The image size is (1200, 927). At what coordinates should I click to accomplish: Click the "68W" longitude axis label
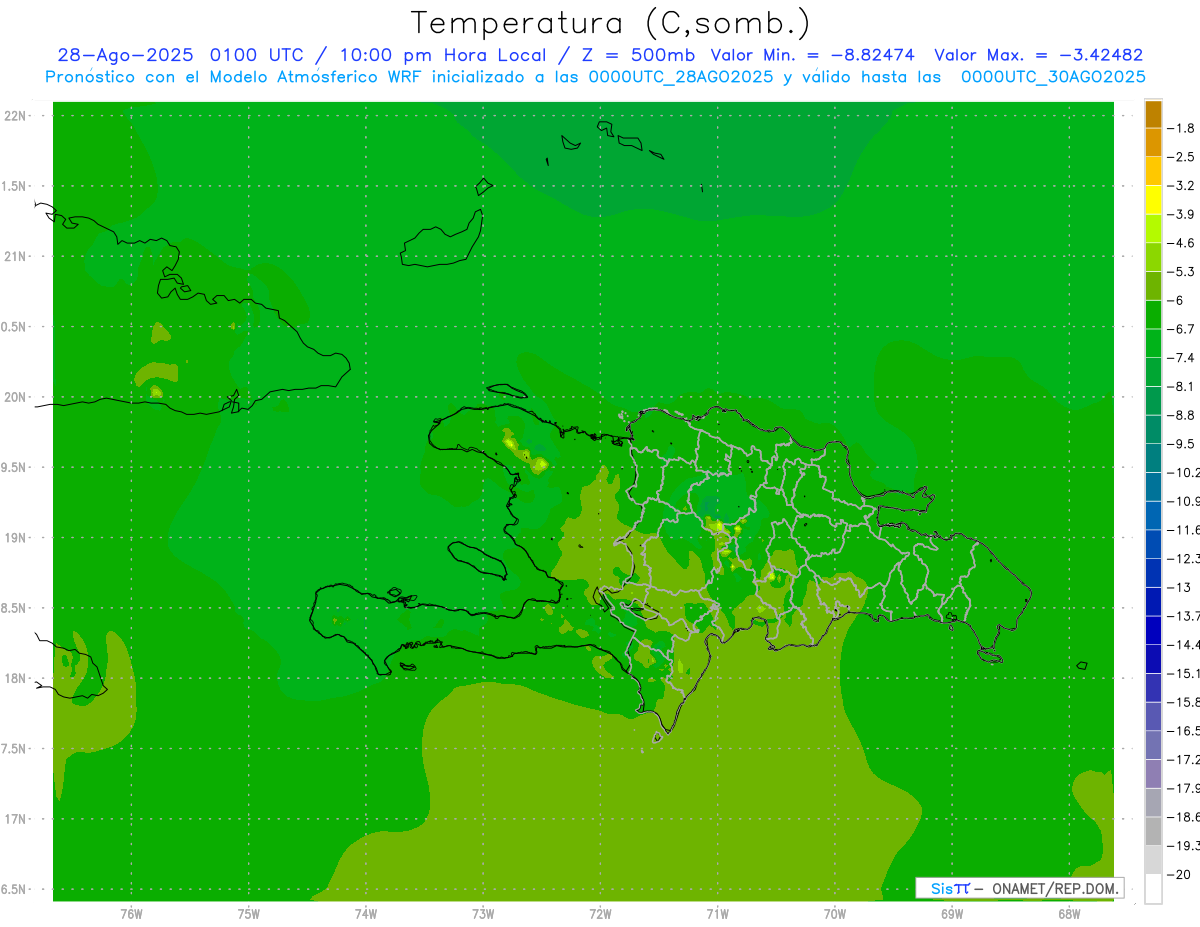tap(1069, 914)
